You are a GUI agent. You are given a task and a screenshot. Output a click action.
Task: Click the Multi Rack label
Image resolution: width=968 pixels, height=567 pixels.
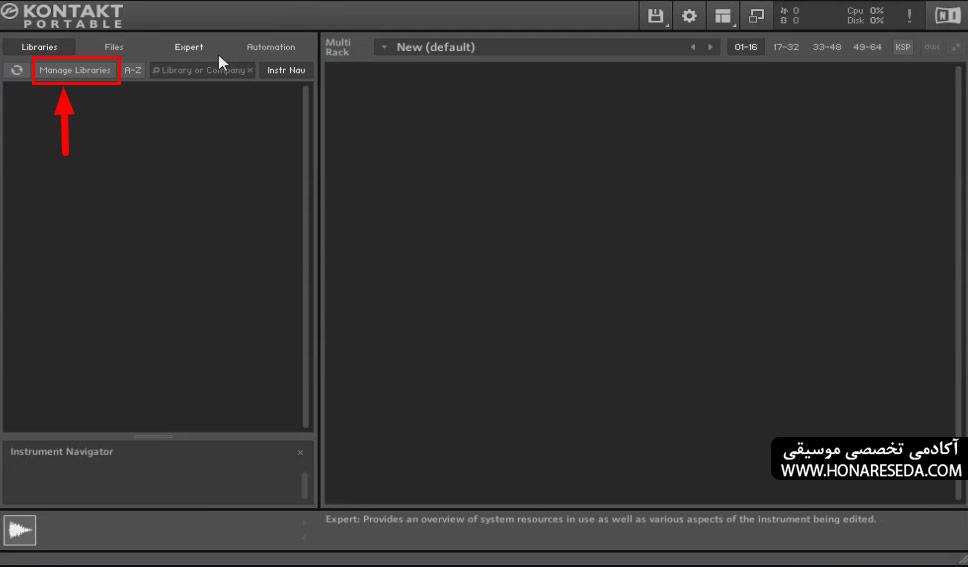click(x=338, y=47)
